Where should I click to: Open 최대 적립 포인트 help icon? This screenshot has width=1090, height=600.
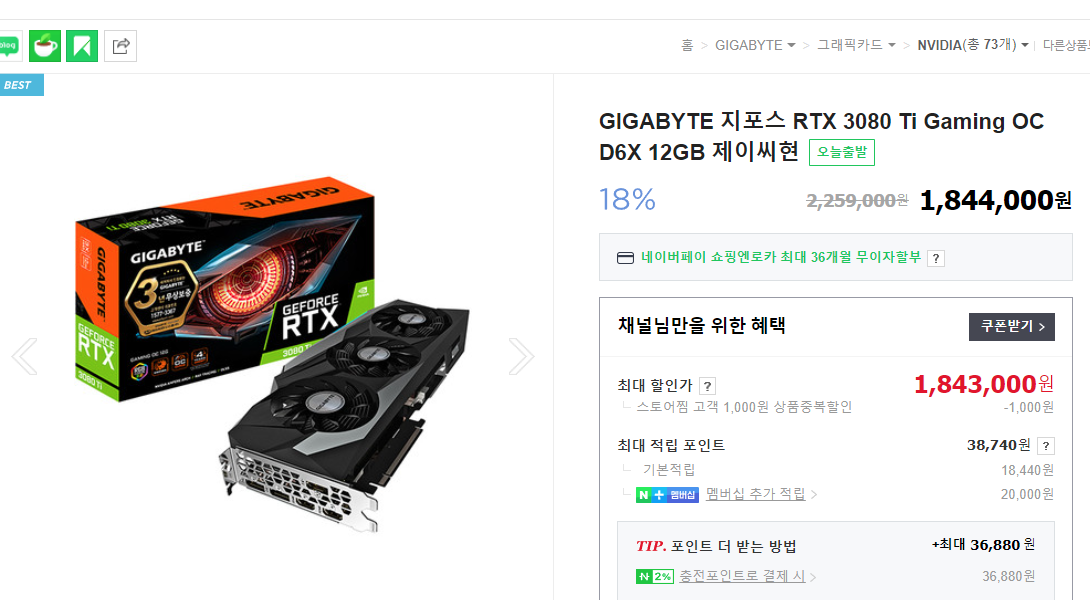(x=1046, y=446)
